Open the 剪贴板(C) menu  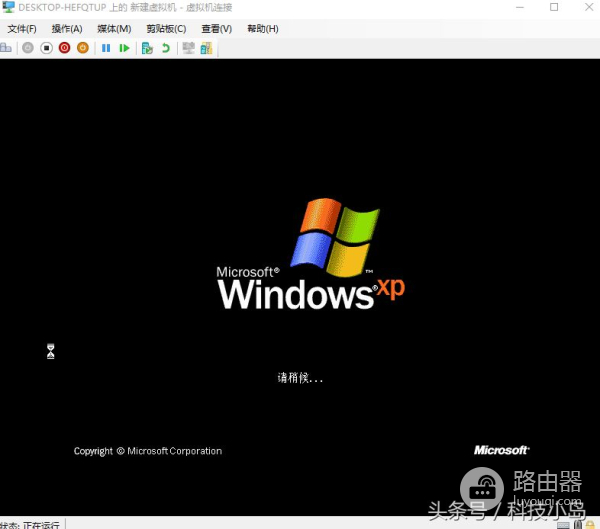click(x=166, y=29)
